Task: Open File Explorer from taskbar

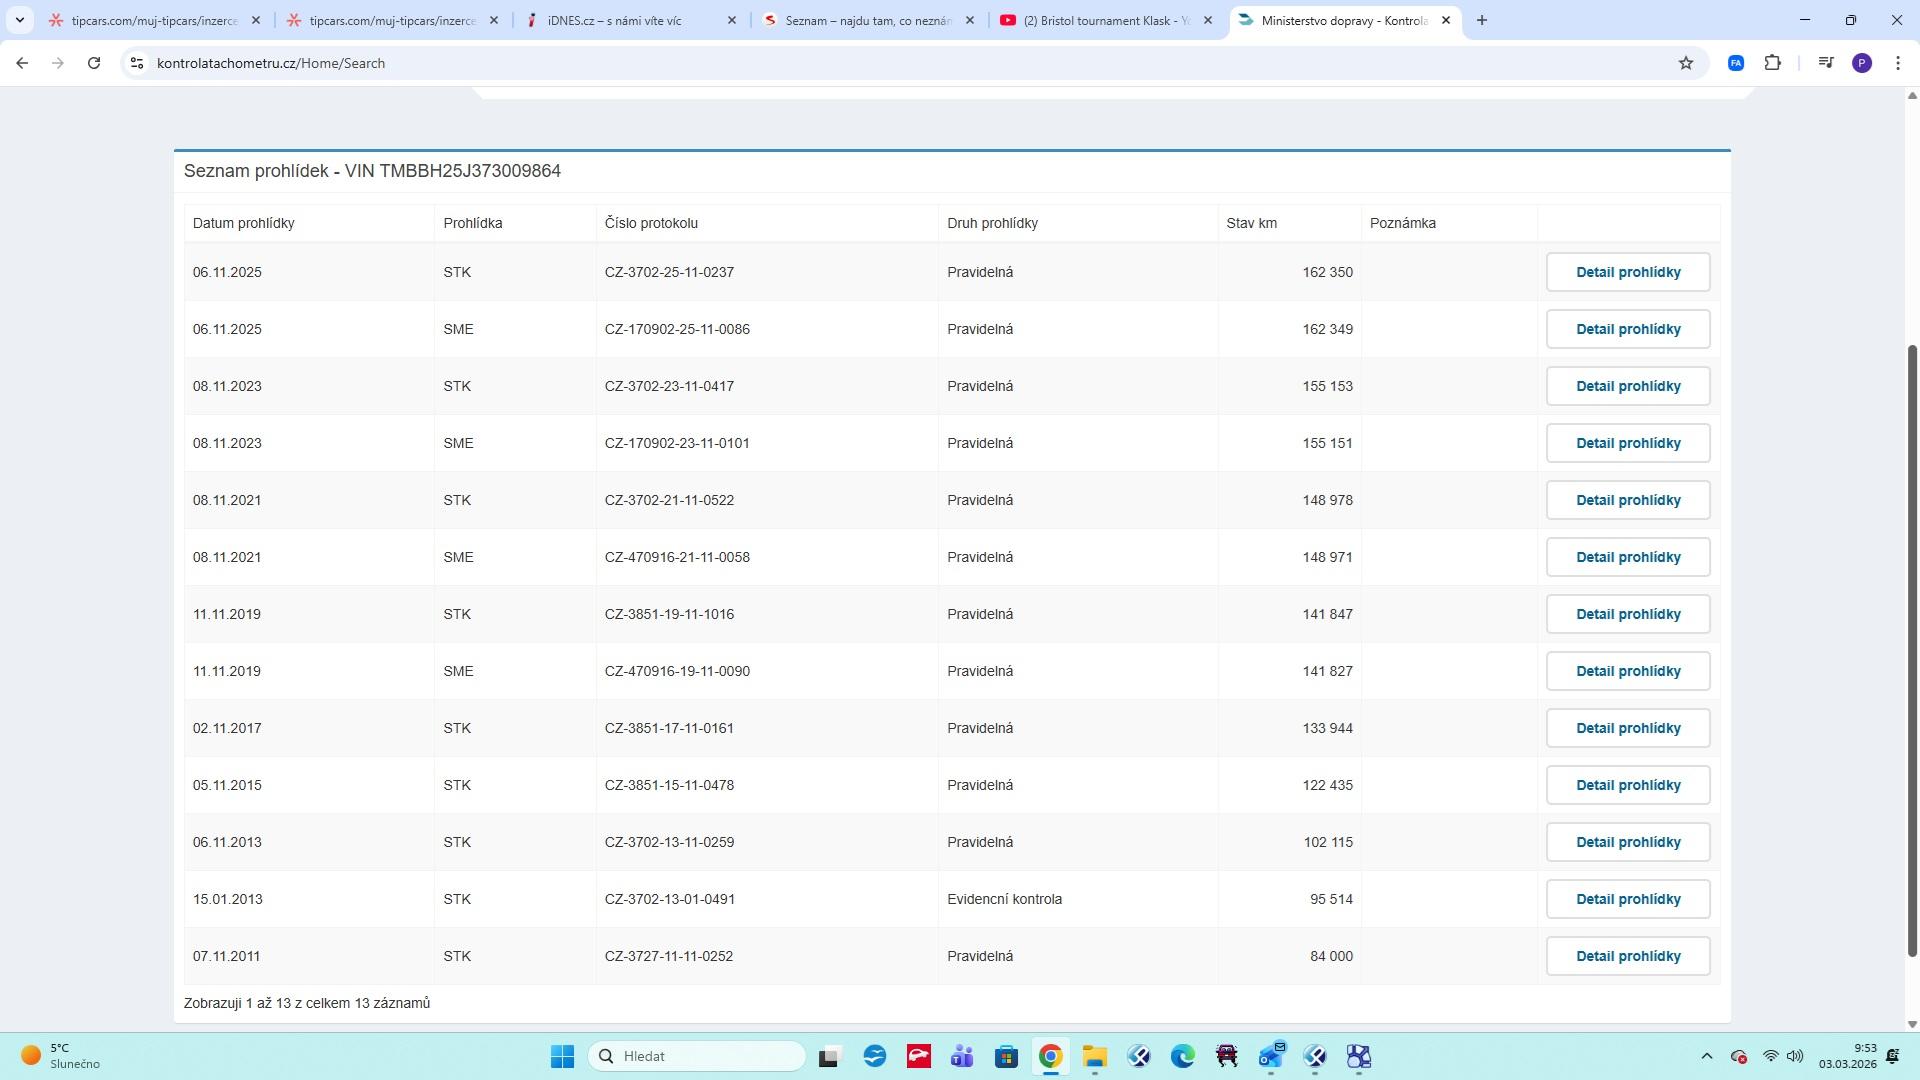Action: [1094, 1057]
